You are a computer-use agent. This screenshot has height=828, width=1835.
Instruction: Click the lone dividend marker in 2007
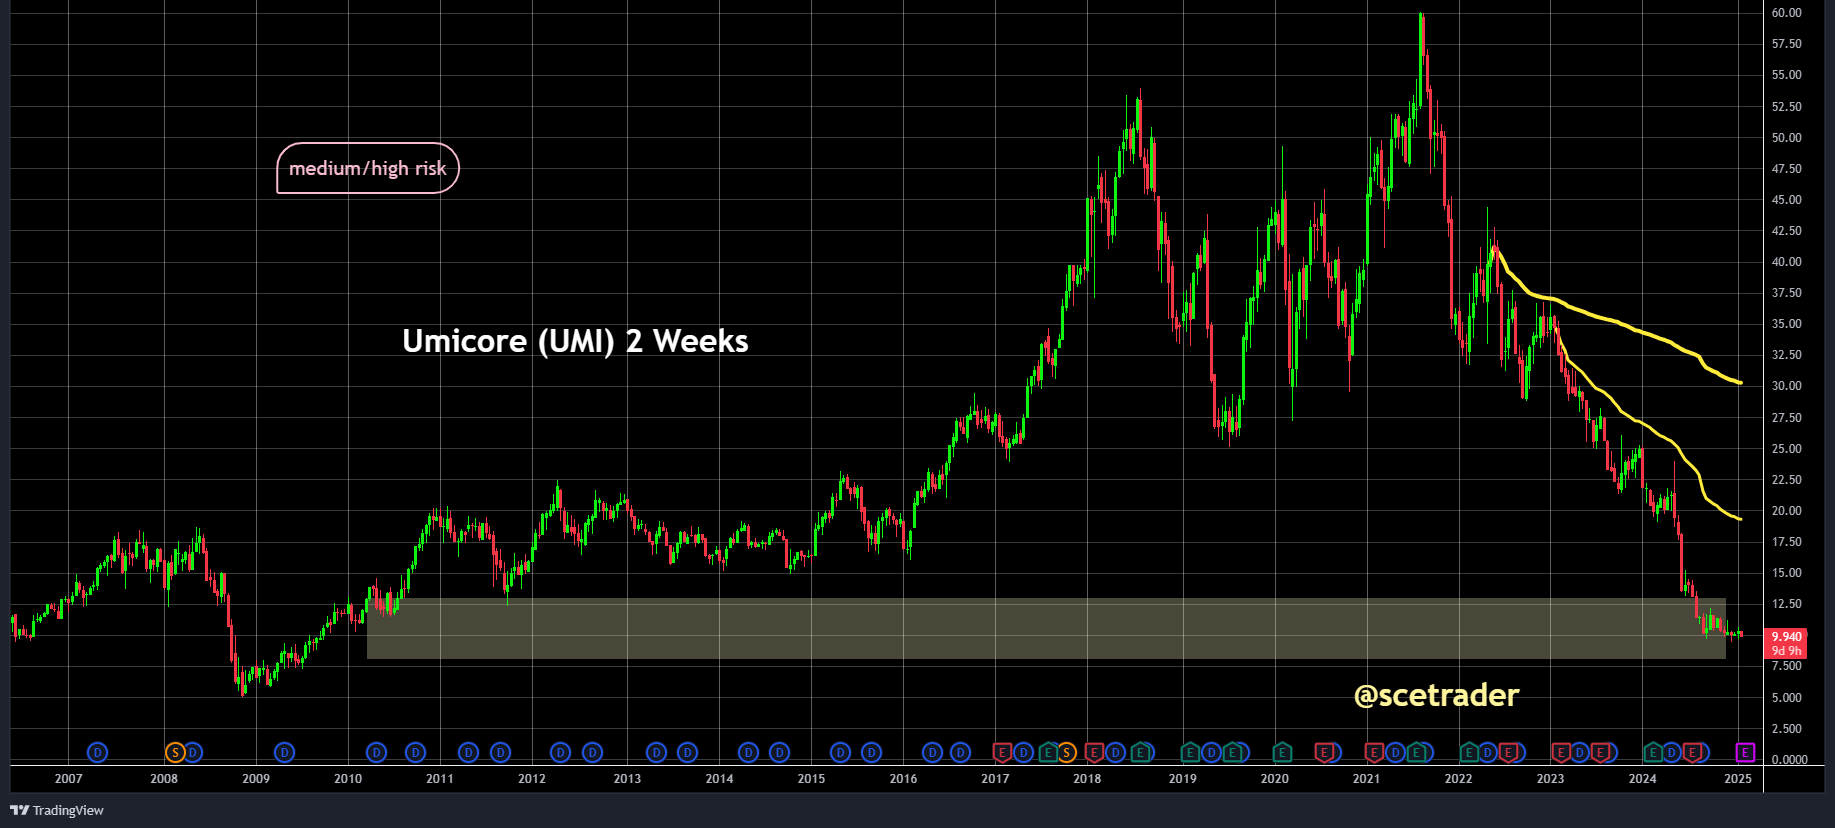(x=97, y=752)
